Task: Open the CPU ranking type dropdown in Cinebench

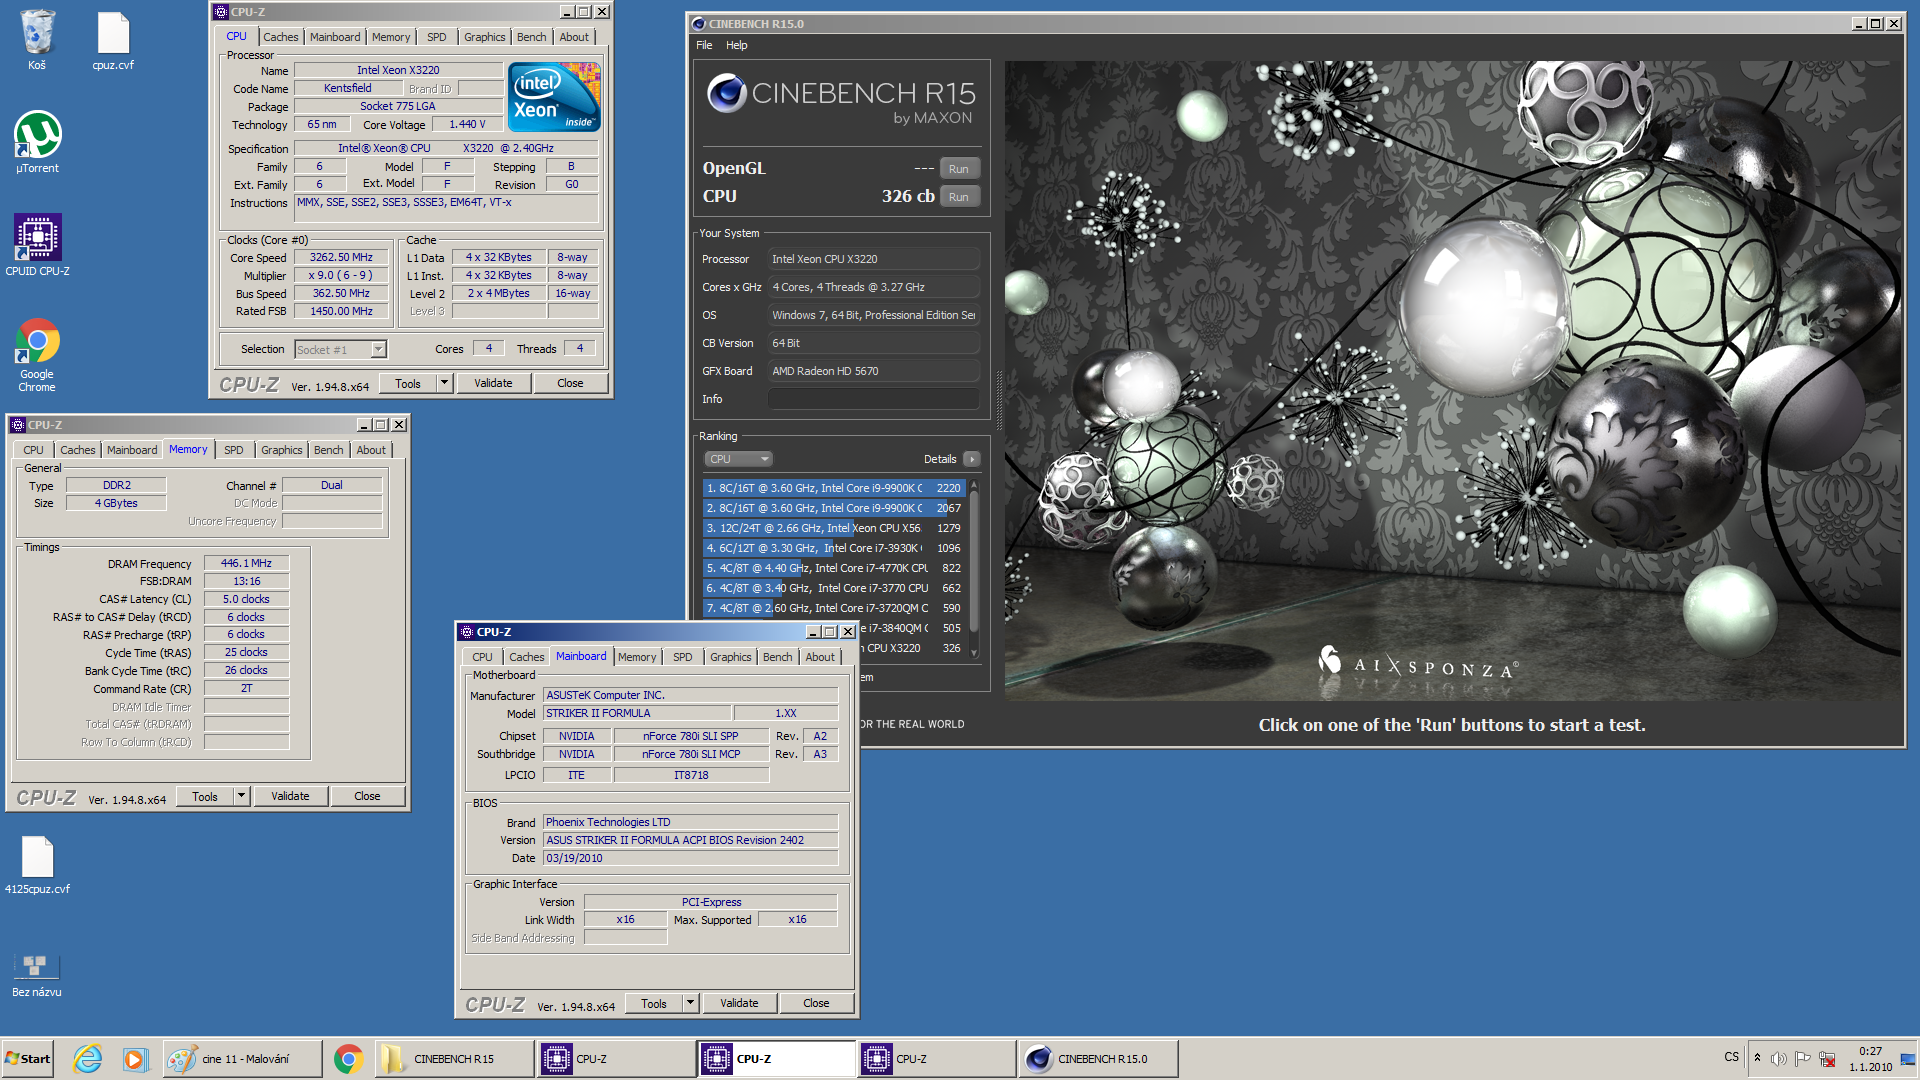Action: coord(739,459)
